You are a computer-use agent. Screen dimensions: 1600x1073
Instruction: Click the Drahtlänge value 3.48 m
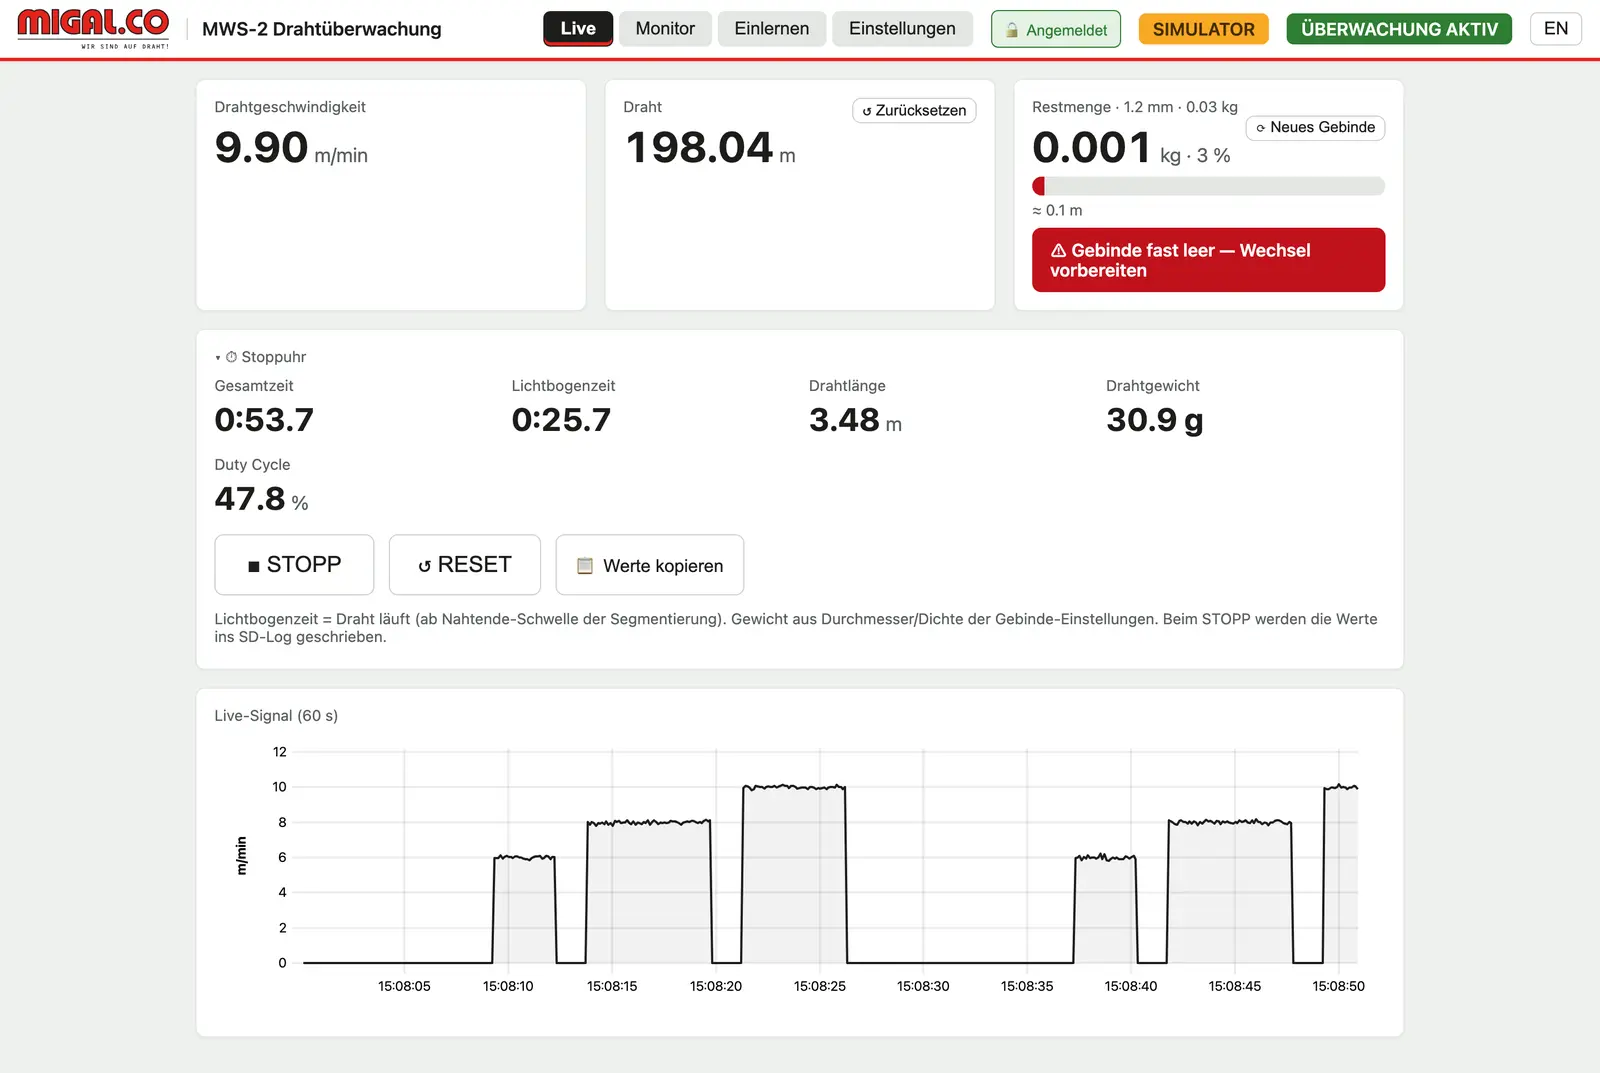[855, 420]
